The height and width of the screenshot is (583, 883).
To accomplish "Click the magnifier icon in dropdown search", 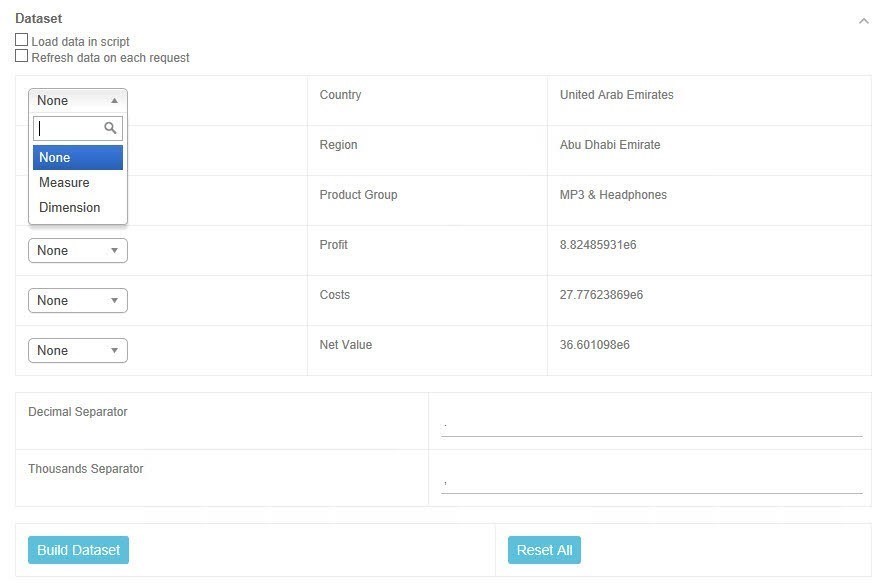I will coord(111,129).
